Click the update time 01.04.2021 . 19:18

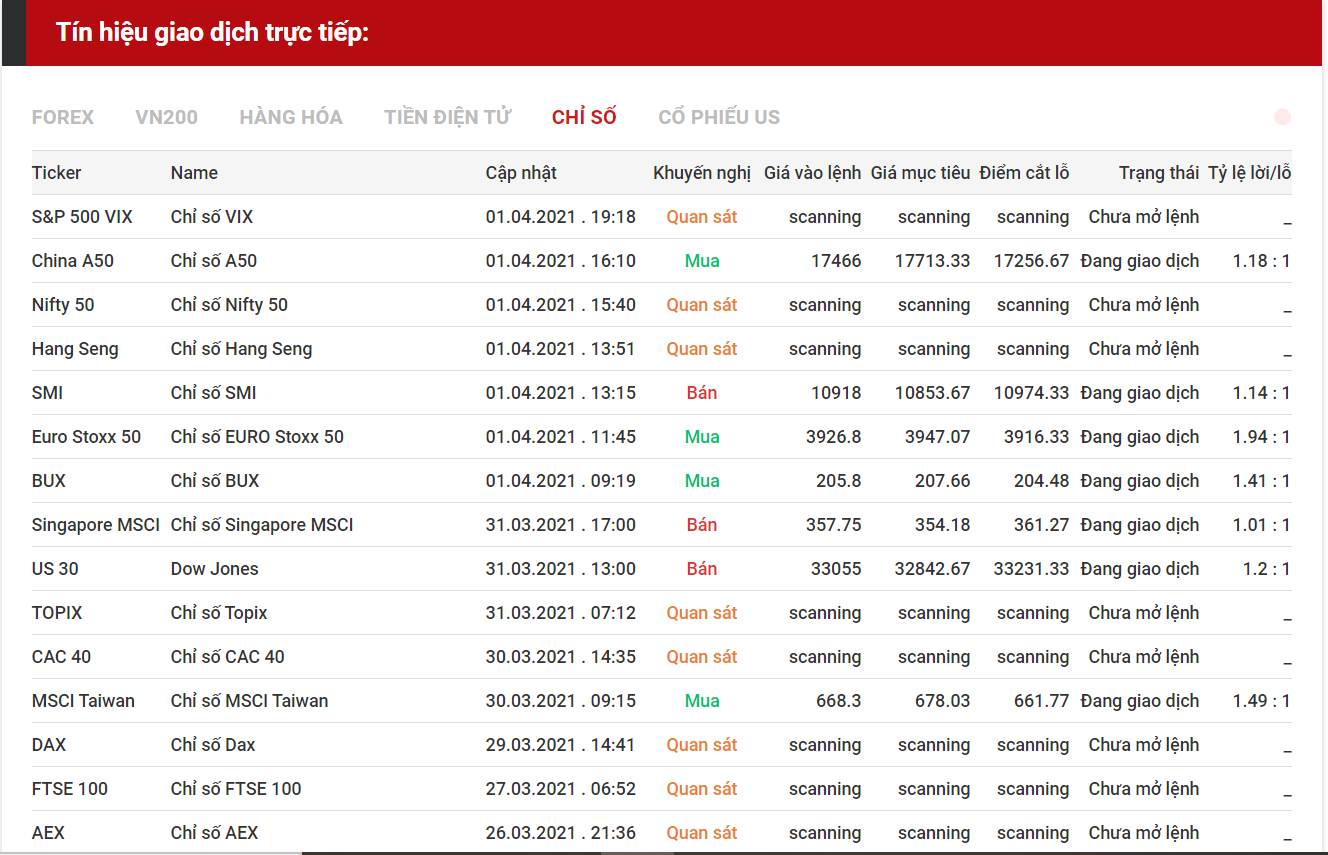click(x=561, y=217)
